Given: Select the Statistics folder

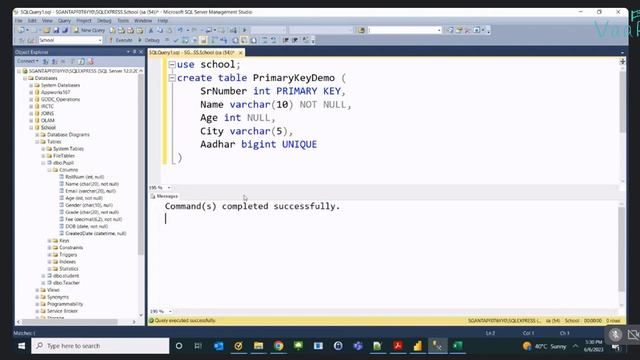Looking at the screenshot, I should coord(69,269).
